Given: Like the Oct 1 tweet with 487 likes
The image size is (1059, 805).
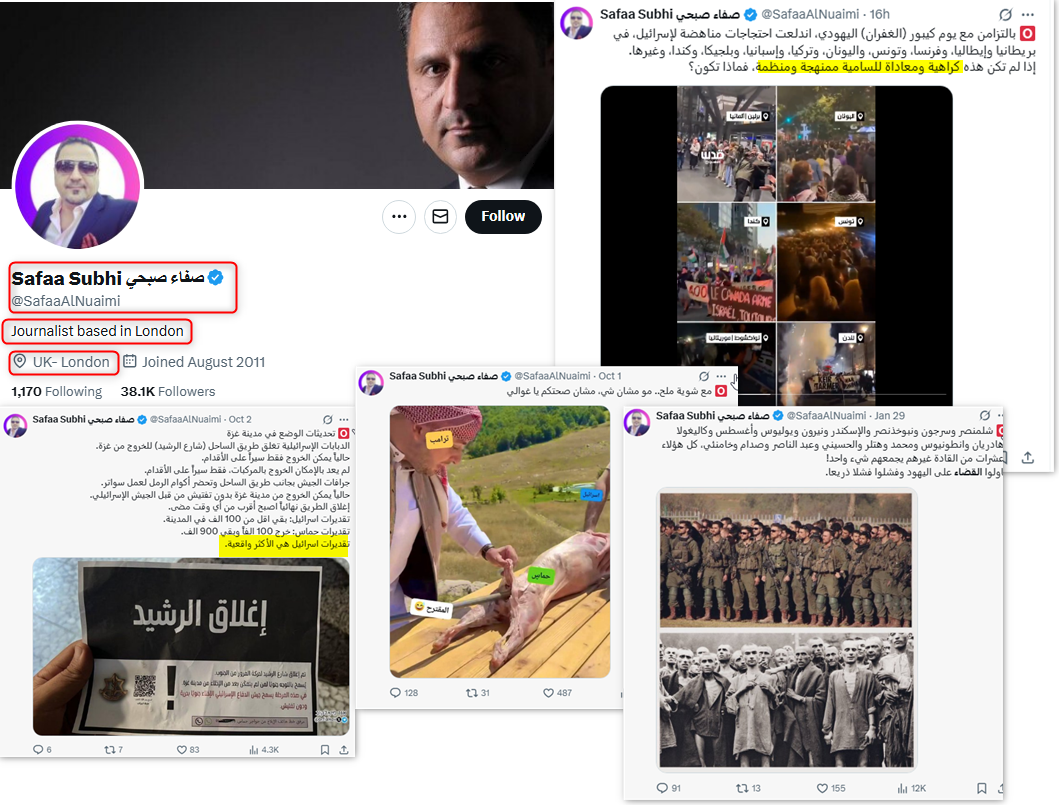Looking at the screenshot, I should pyautogui.click(x=557, y=693).
